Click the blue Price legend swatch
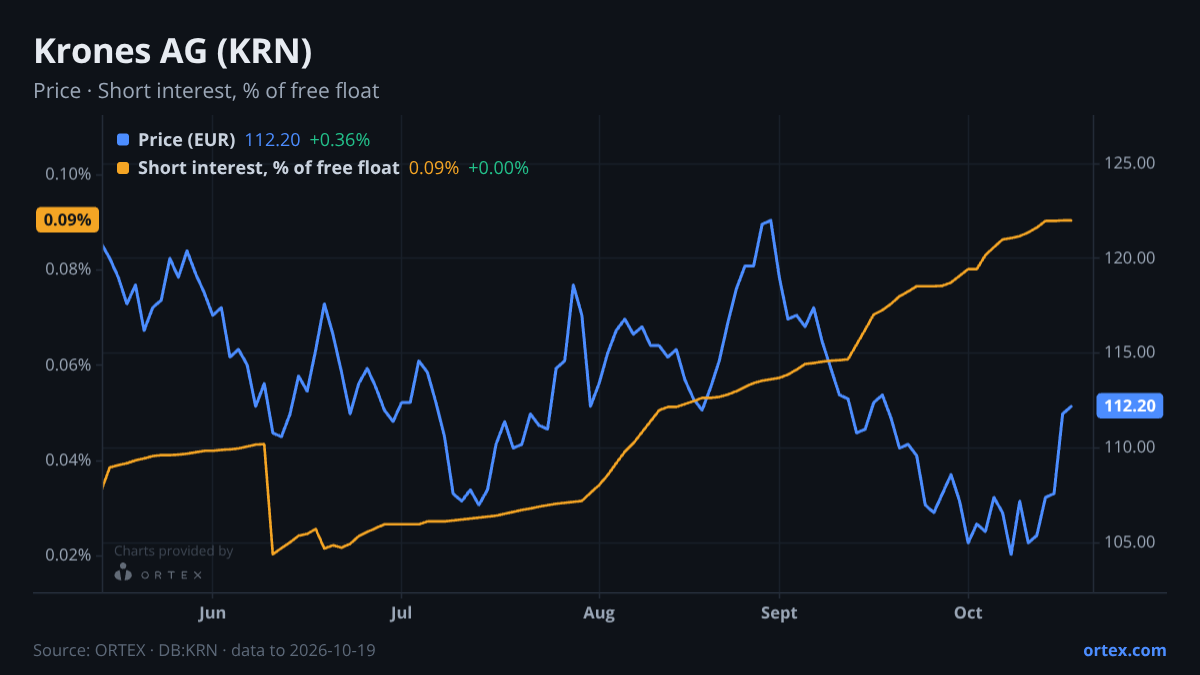 coord(123,140)
